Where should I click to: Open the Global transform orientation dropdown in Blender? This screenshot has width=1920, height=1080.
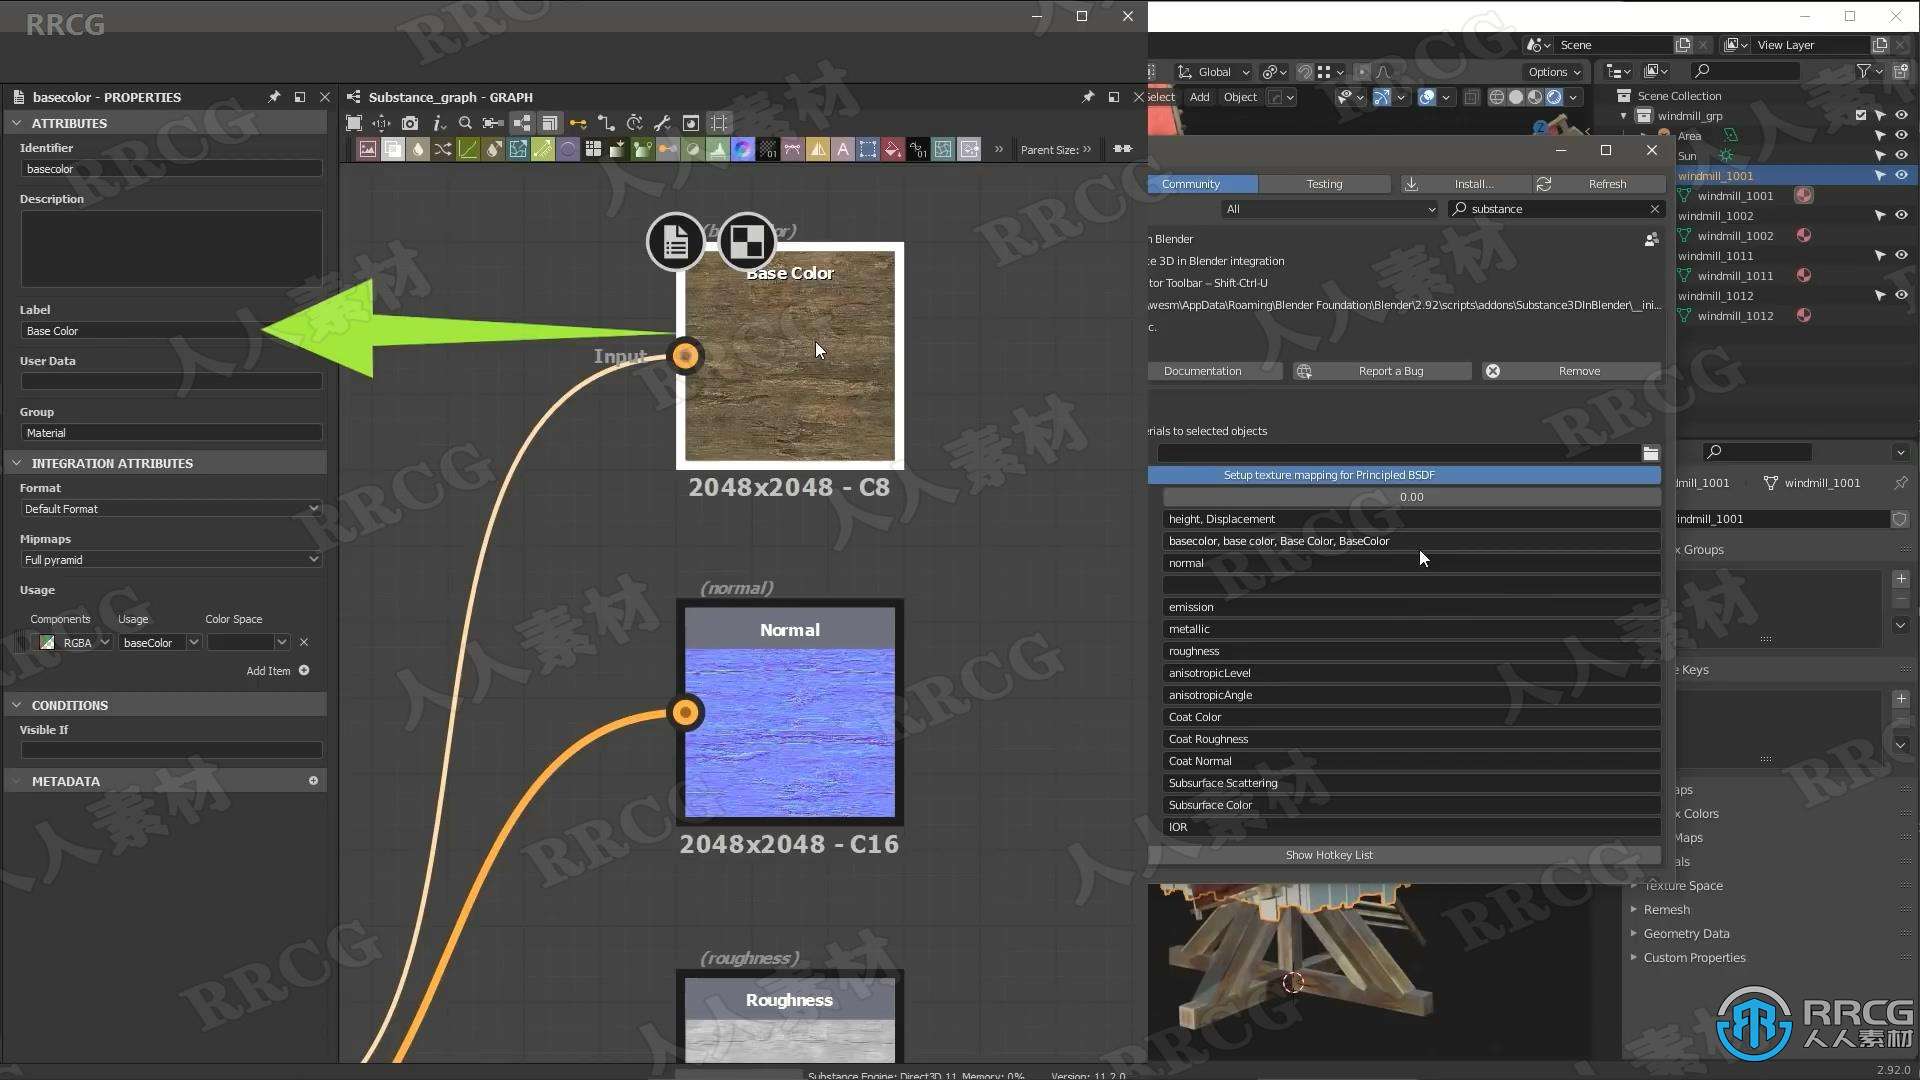pyautogui.click(x=1214, y=72)
